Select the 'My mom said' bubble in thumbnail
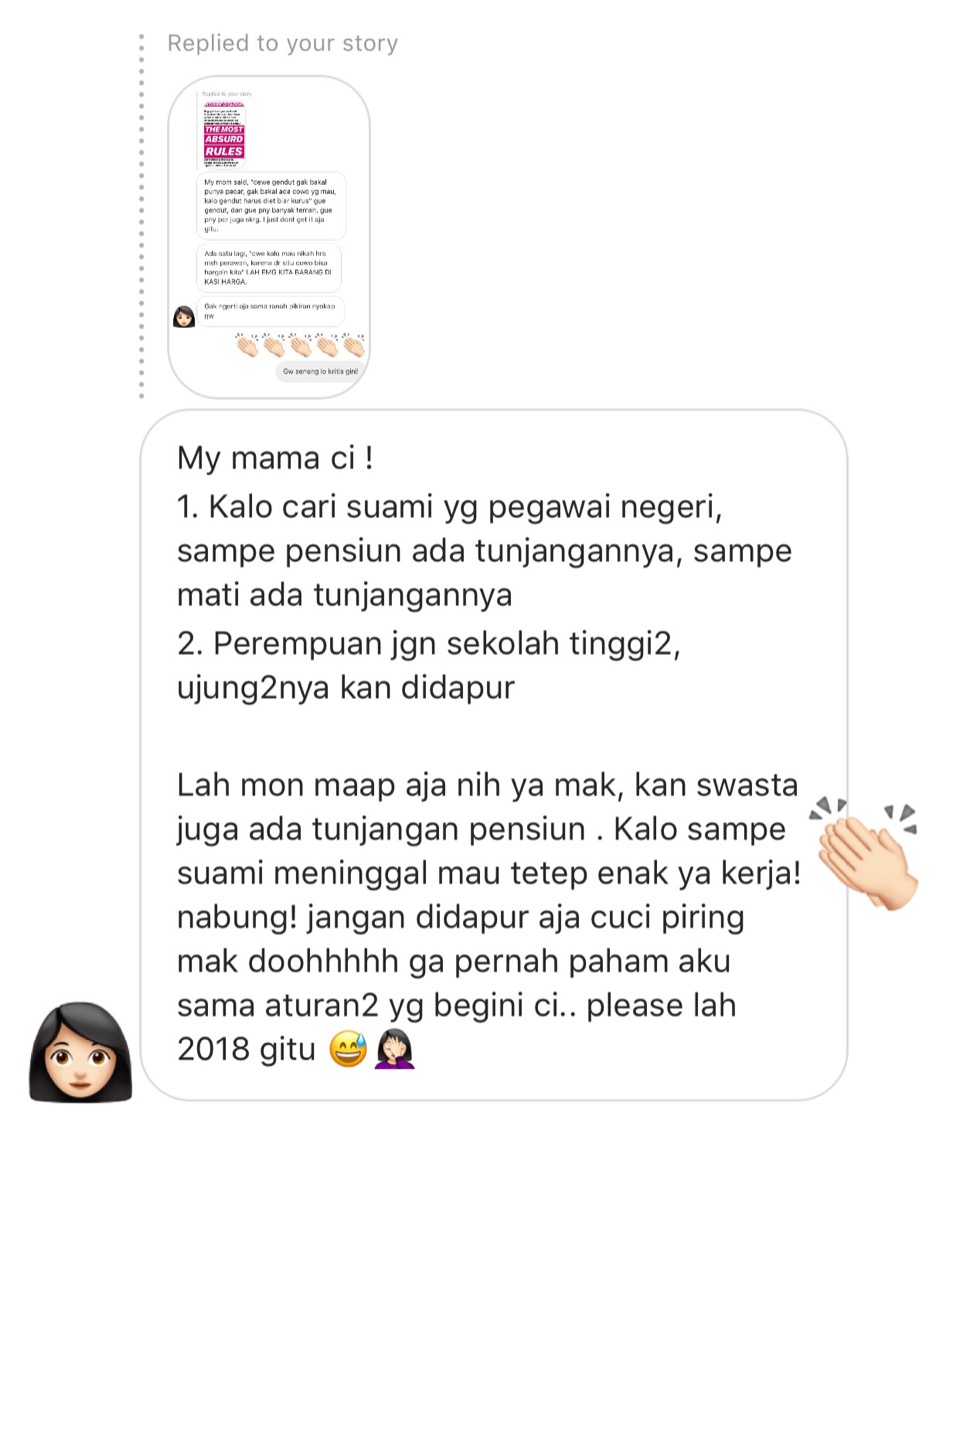 (x=271, y=205)
